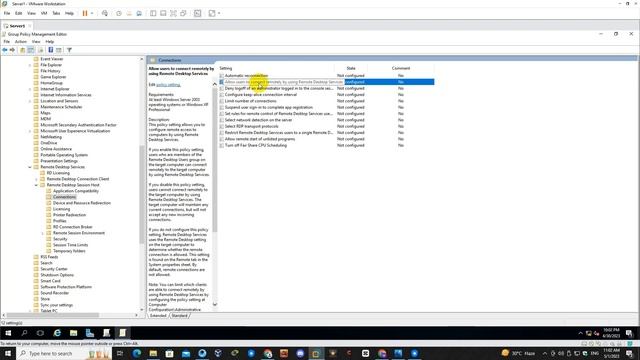Click the Filter funnel icon in toolbar
Image resolution: width=640 pixels, height=360 pixels.
[x=69, y=50]
